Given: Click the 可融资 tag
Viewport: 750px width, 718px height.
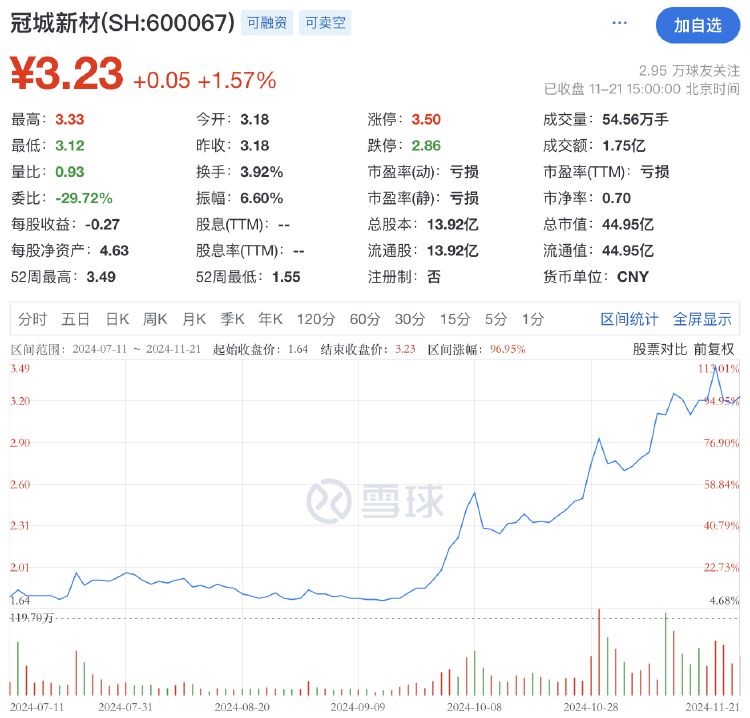Looking at the screenshot, I should tap(267, 23).
